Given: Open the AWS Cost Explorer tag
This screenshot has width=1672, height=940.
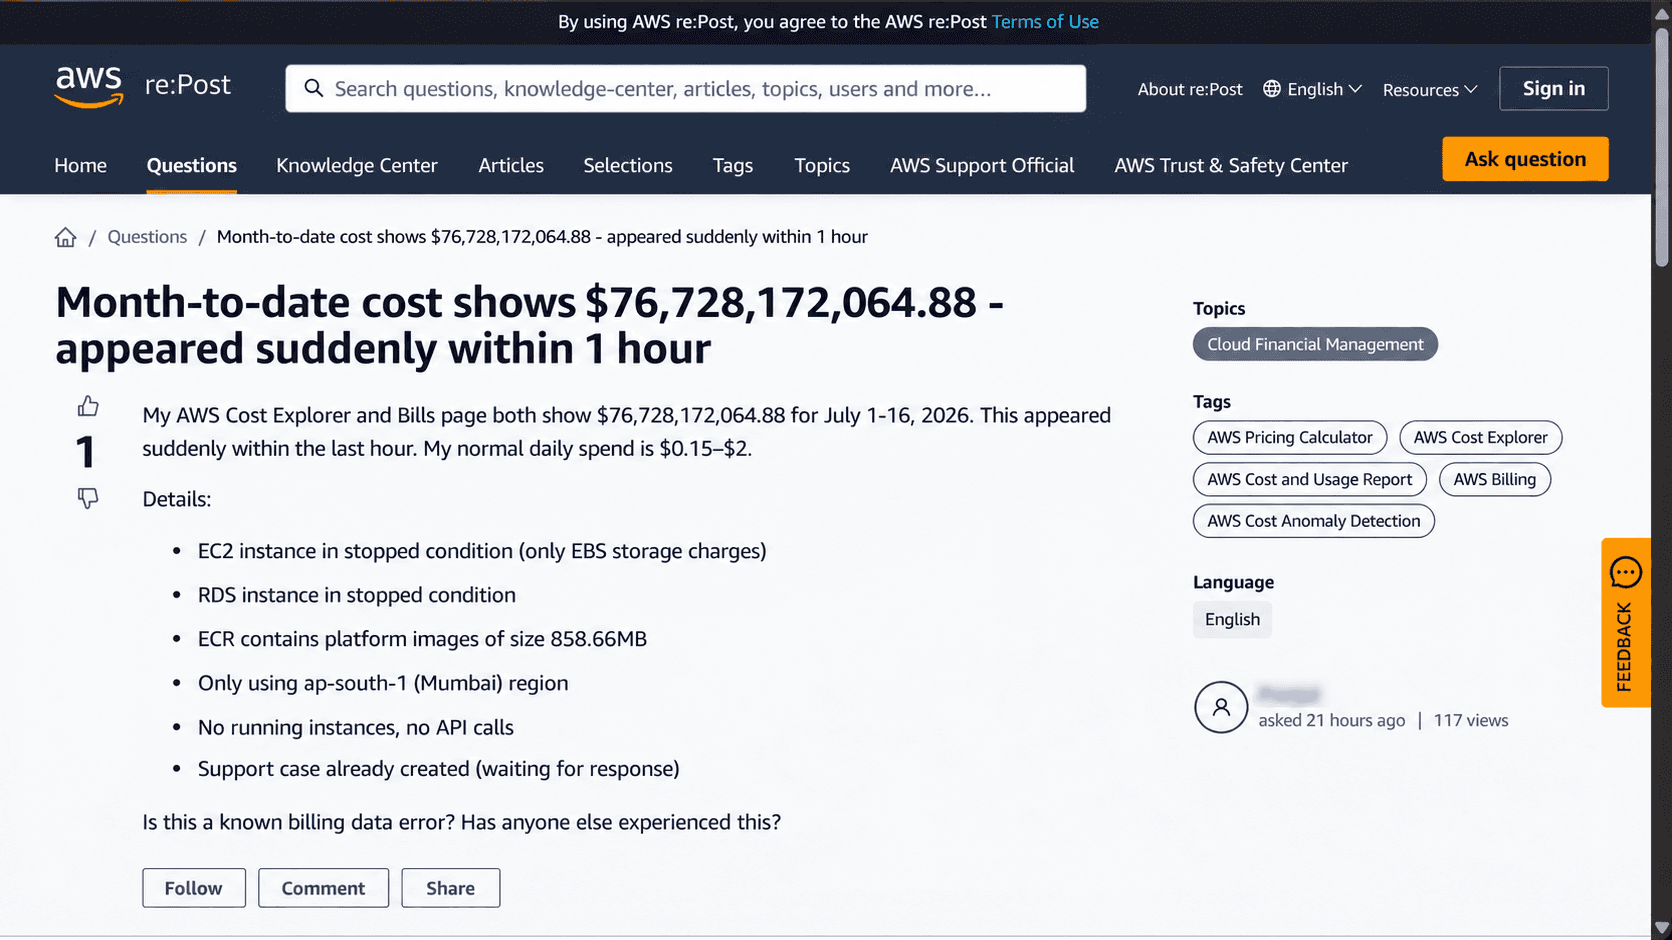Looking at the screenshot, I should coord(1480,437).
